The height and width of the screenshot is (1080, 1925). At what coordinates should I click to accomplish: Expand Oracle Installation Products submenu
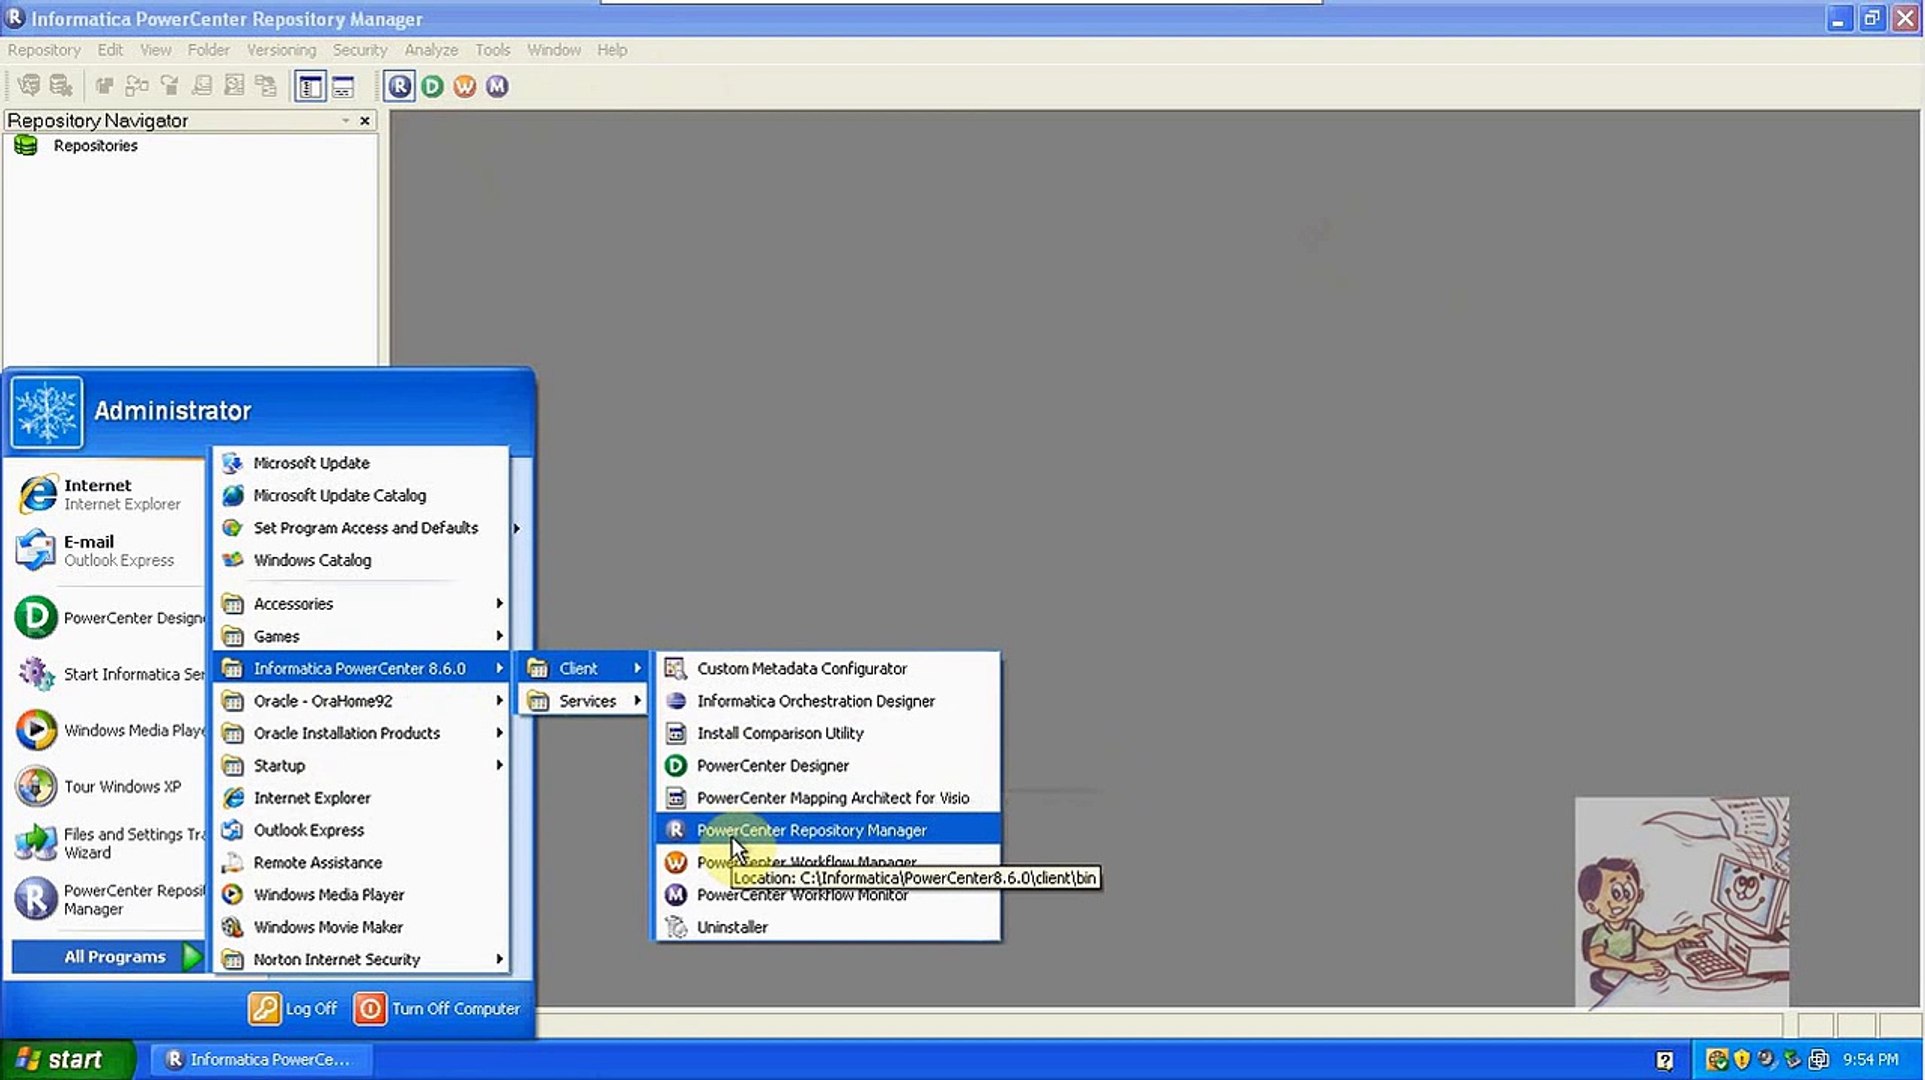point(361,733)
